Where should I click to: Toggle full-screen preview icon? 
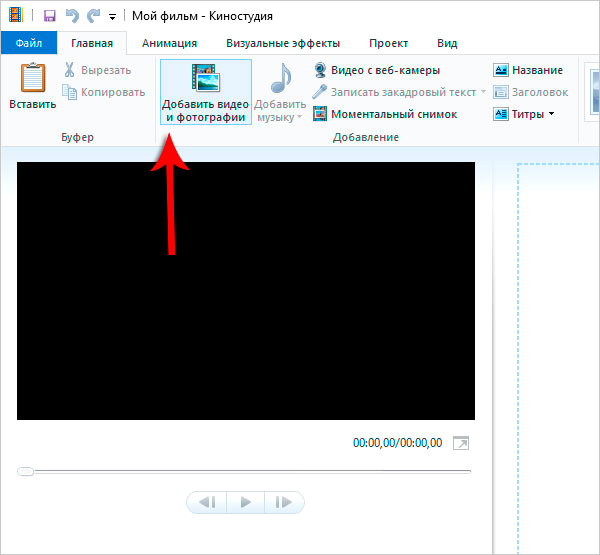point(461,443)
